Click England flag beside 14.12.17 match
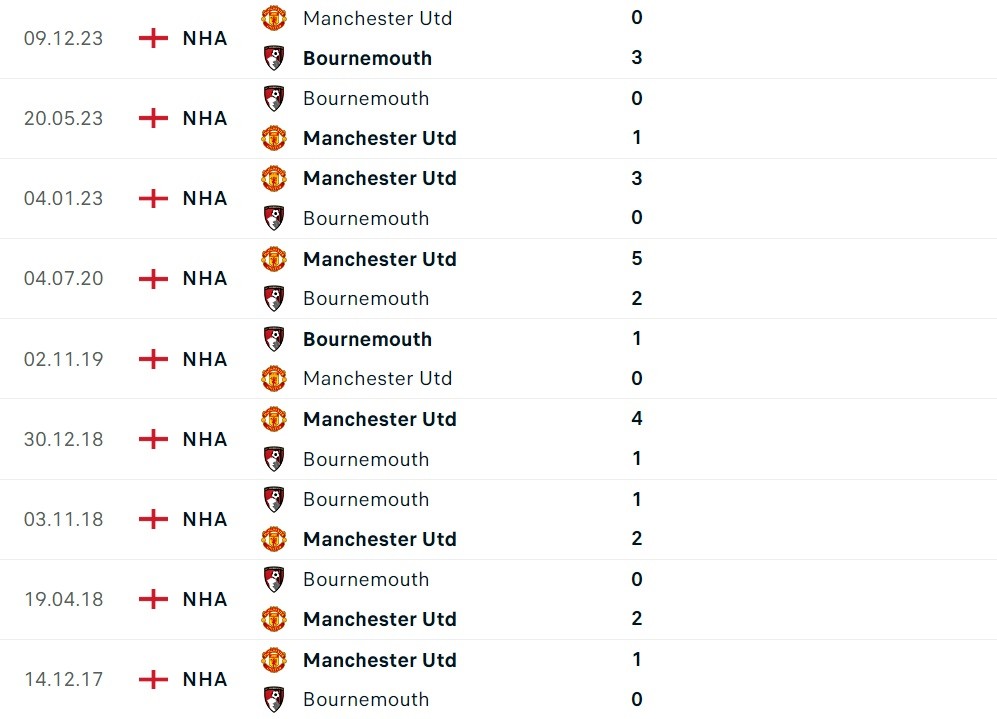997x719 pixels. pos(153,679)
